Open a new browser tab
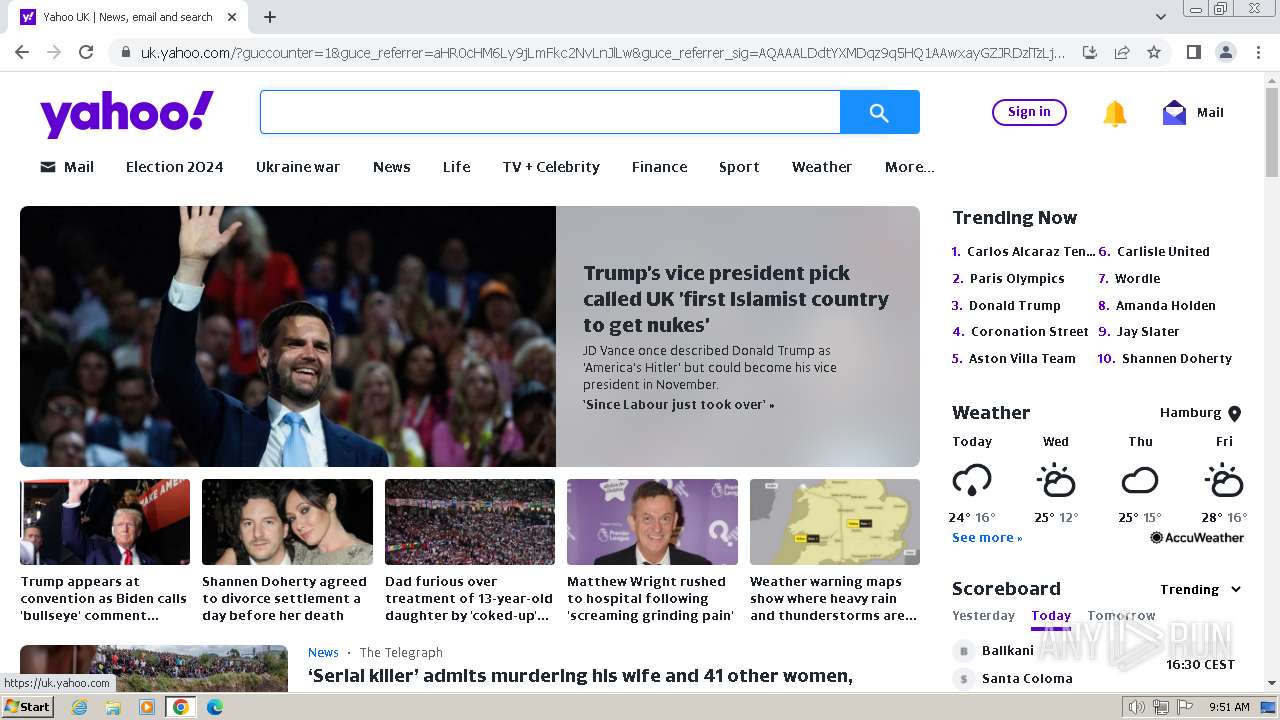Screen dimensions: 1280x720 point(270,17)
